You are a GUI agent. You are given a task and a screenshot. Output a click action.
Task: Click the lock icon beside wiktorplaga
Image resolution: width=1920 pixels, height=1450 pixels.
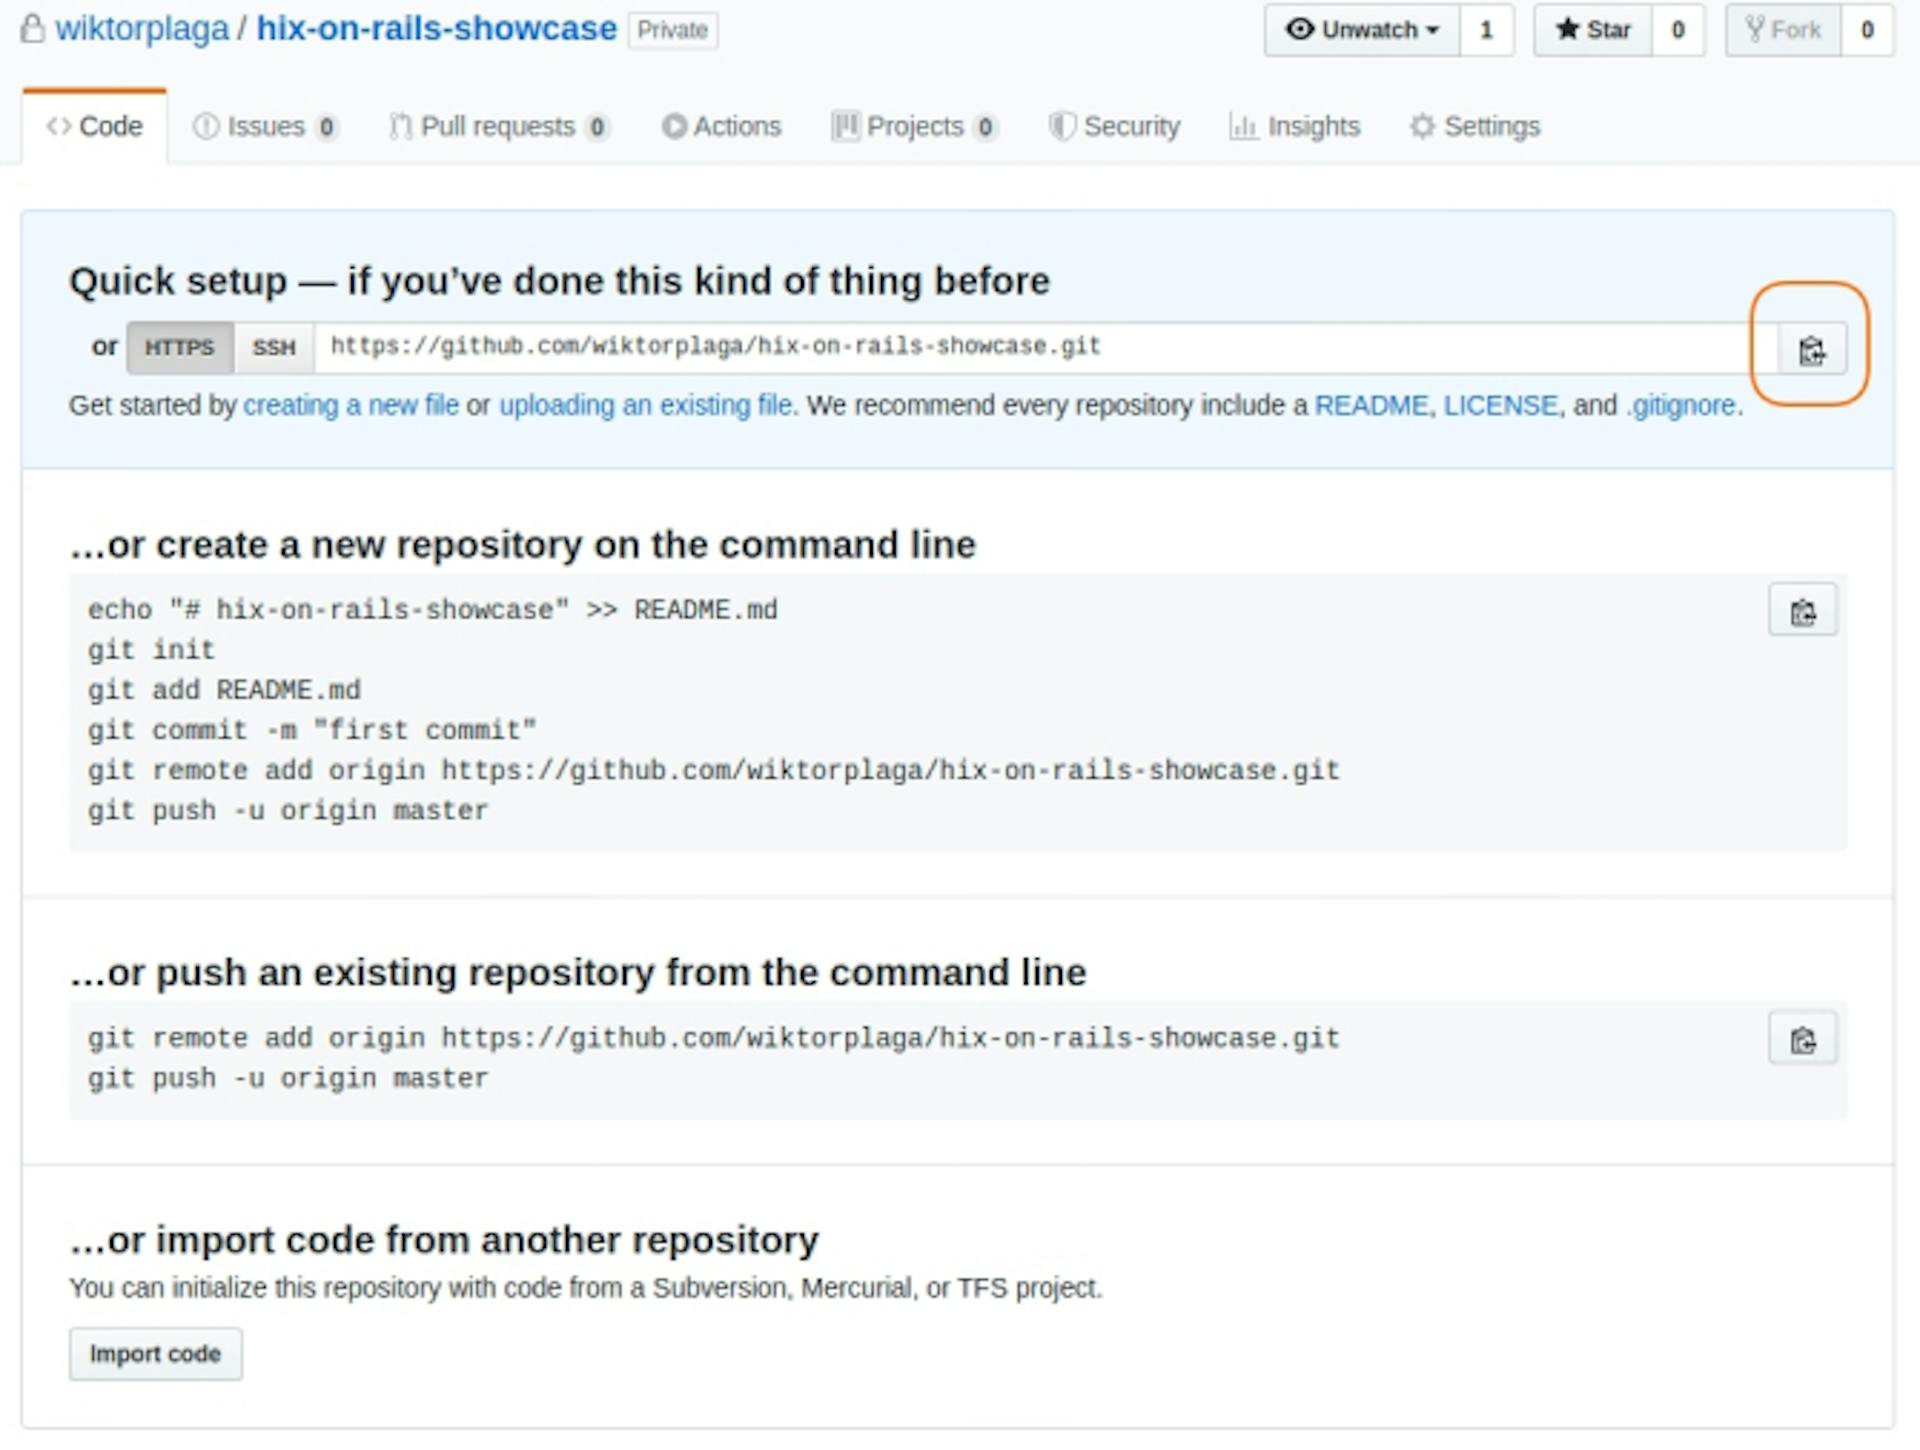tap(33, 29)
